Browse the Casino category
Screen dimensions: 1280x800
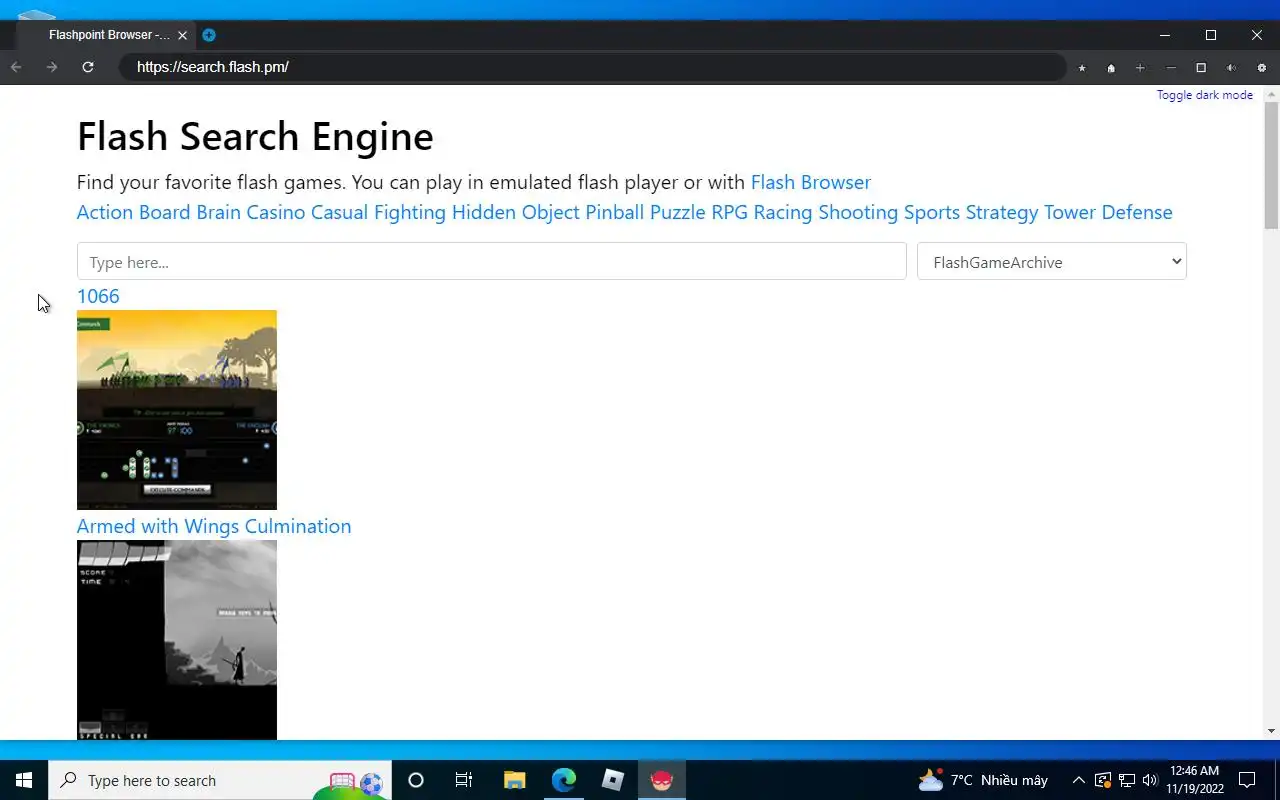[276, 212]
